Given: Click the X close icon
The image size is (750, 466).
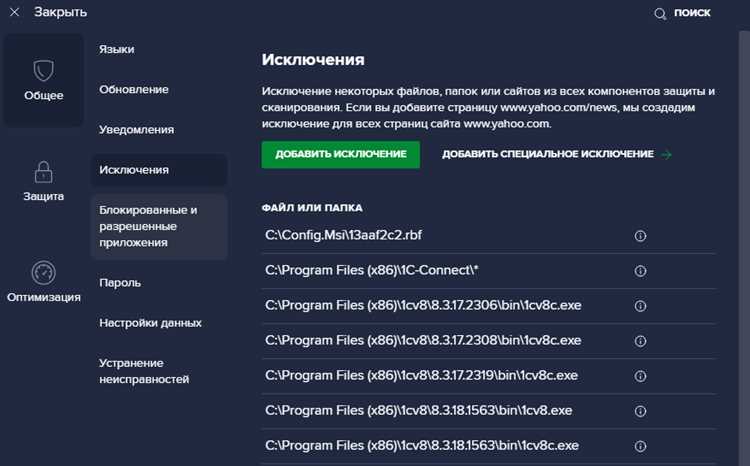Looking at the screenshot, I should 14,12.
